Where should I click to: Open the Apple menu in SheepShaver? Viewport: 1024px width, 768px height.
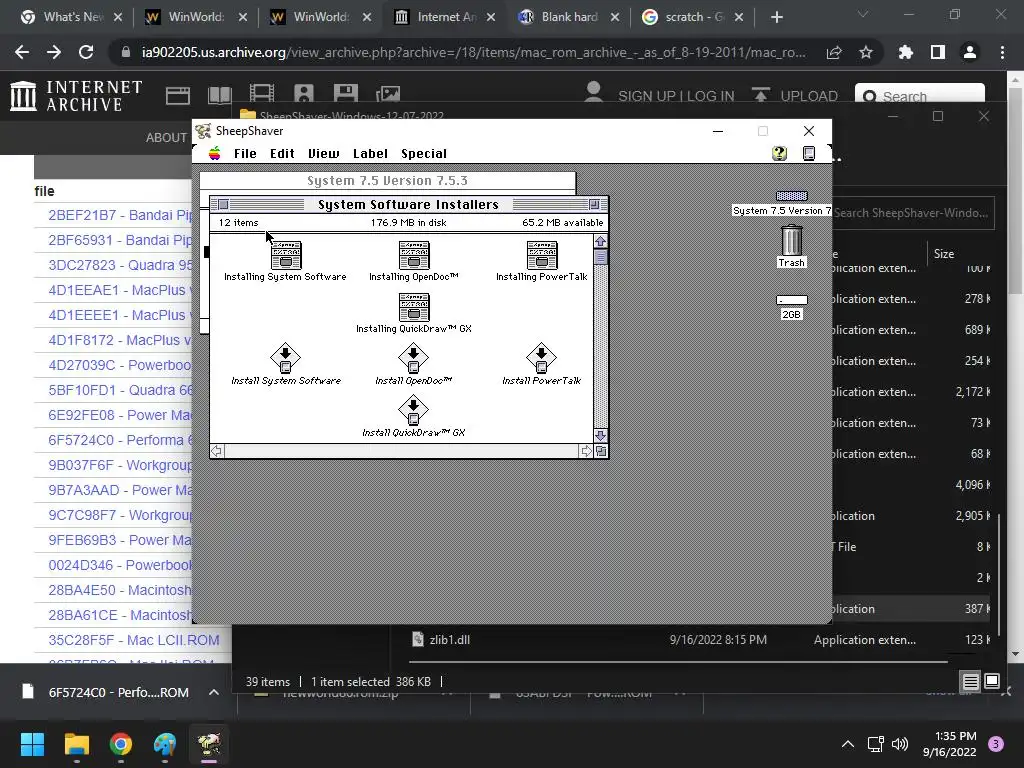(x=214, y=153)
